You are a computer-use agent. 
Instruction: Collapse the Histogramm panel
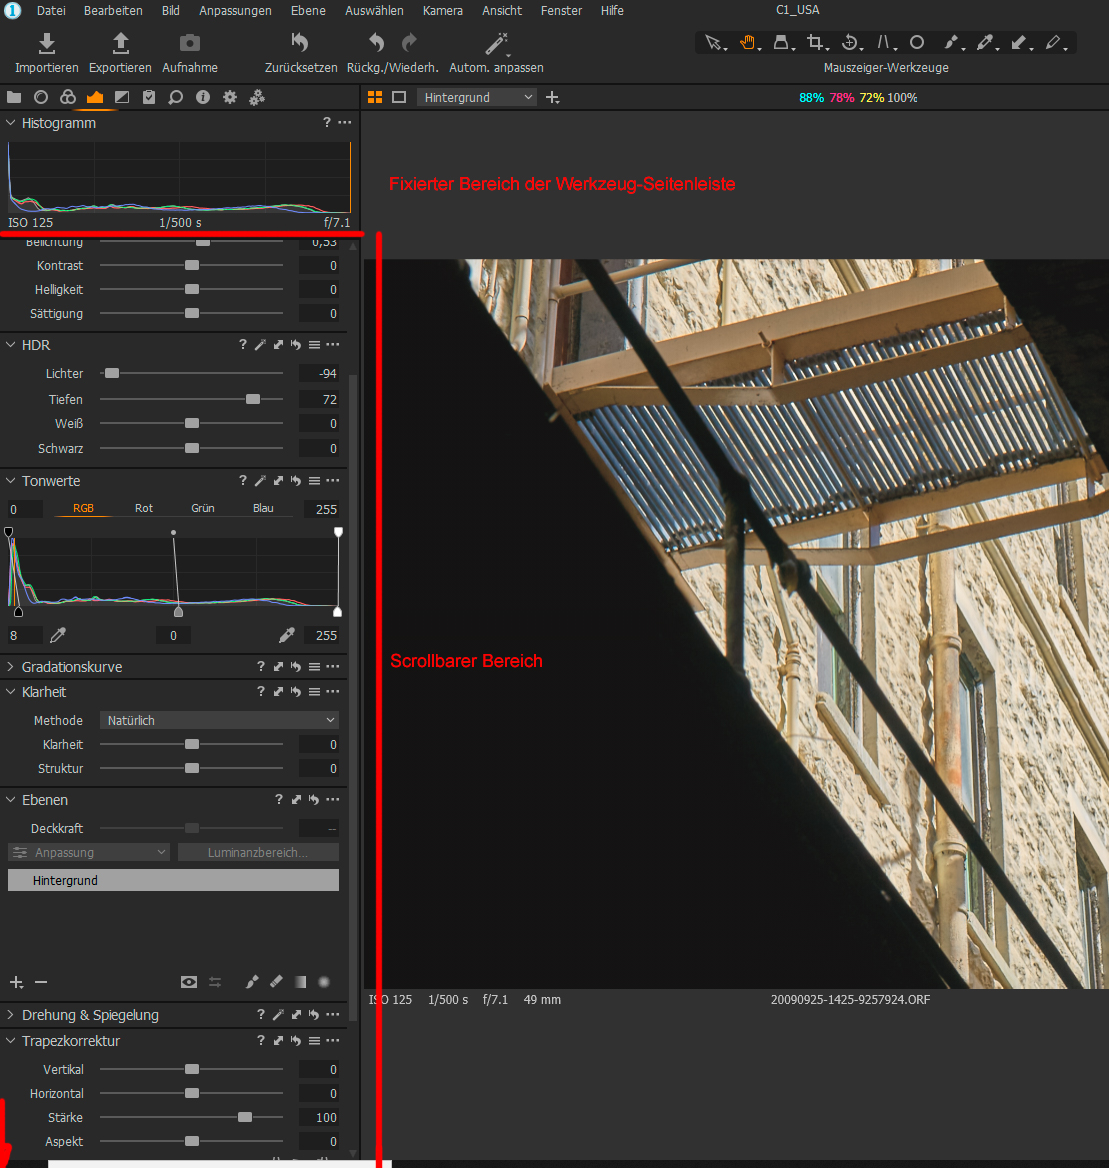pos(10,123)
